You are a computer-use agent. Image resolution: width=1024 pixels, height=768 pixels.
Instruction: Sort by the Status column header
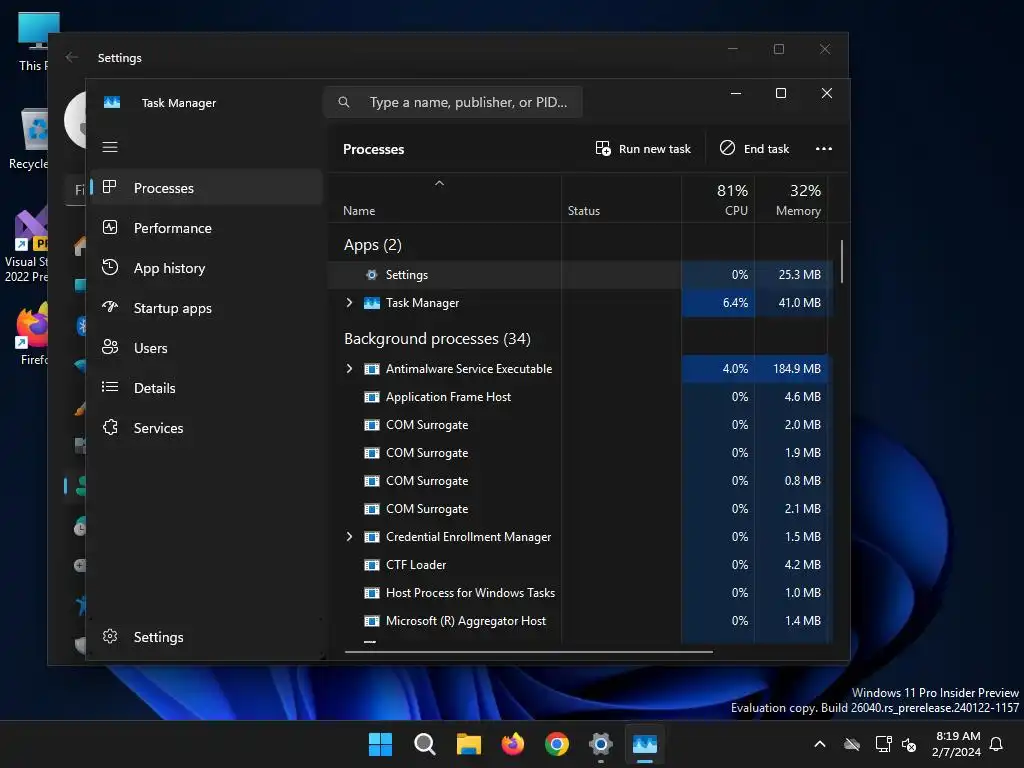[621, 199]
